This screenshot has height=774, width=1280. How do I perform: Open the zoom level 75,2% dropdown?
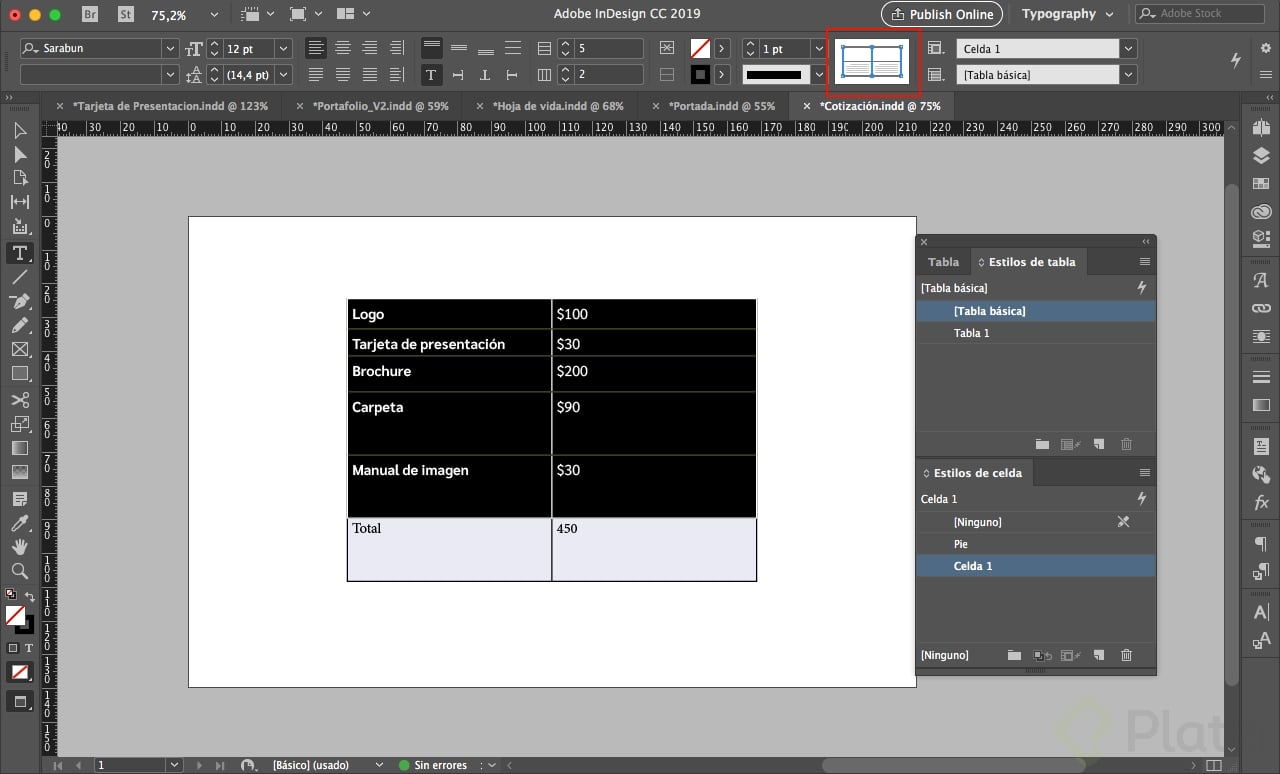(x=216, y=15)
